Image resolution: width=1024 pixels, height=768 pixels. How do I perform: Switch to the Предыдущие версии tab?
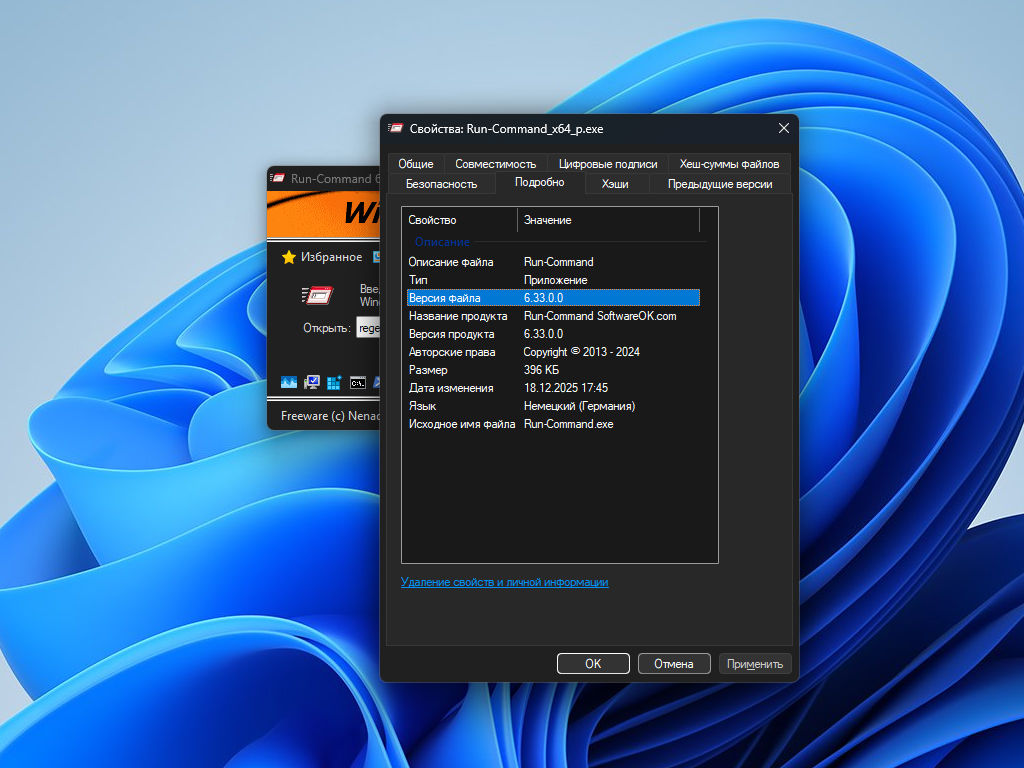[x=720, y=184]
